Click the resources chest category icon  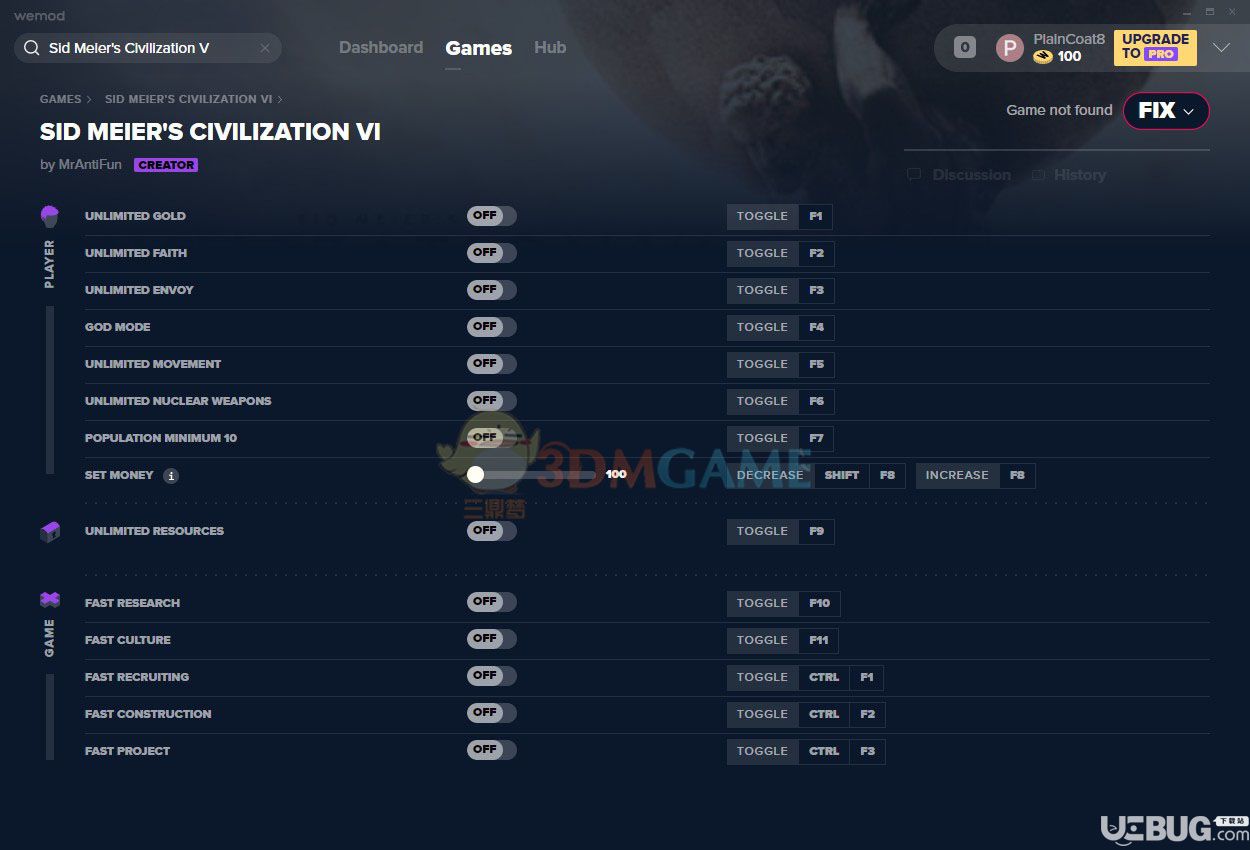[x=49, y=531]
